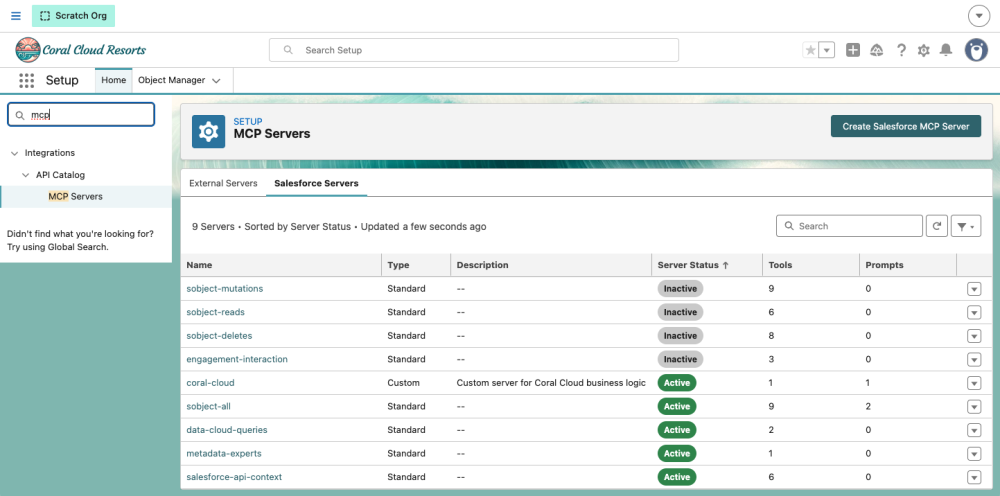Open the Object Manager tab
The width and height of the screenshot is (1000, 496).
point(172,80)
